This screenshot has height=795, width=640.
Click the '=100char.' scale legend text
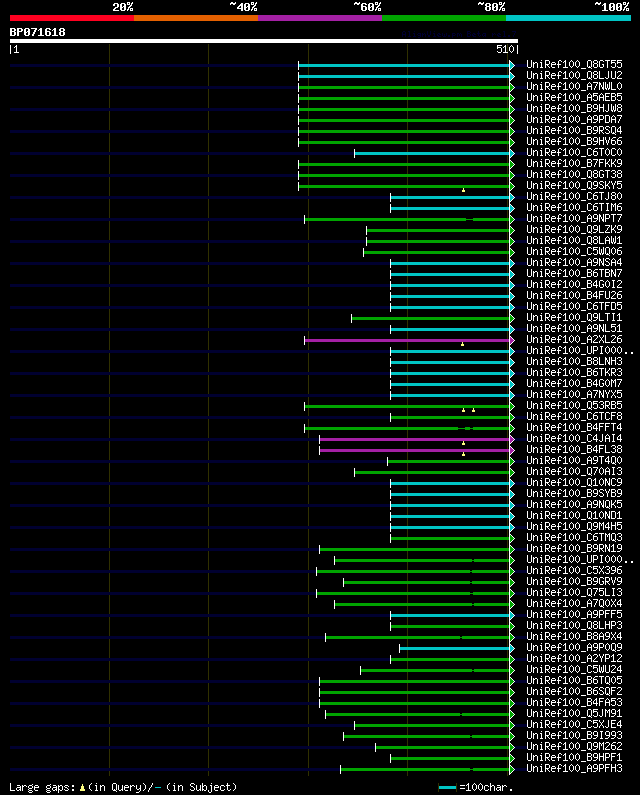click(486, 787)
